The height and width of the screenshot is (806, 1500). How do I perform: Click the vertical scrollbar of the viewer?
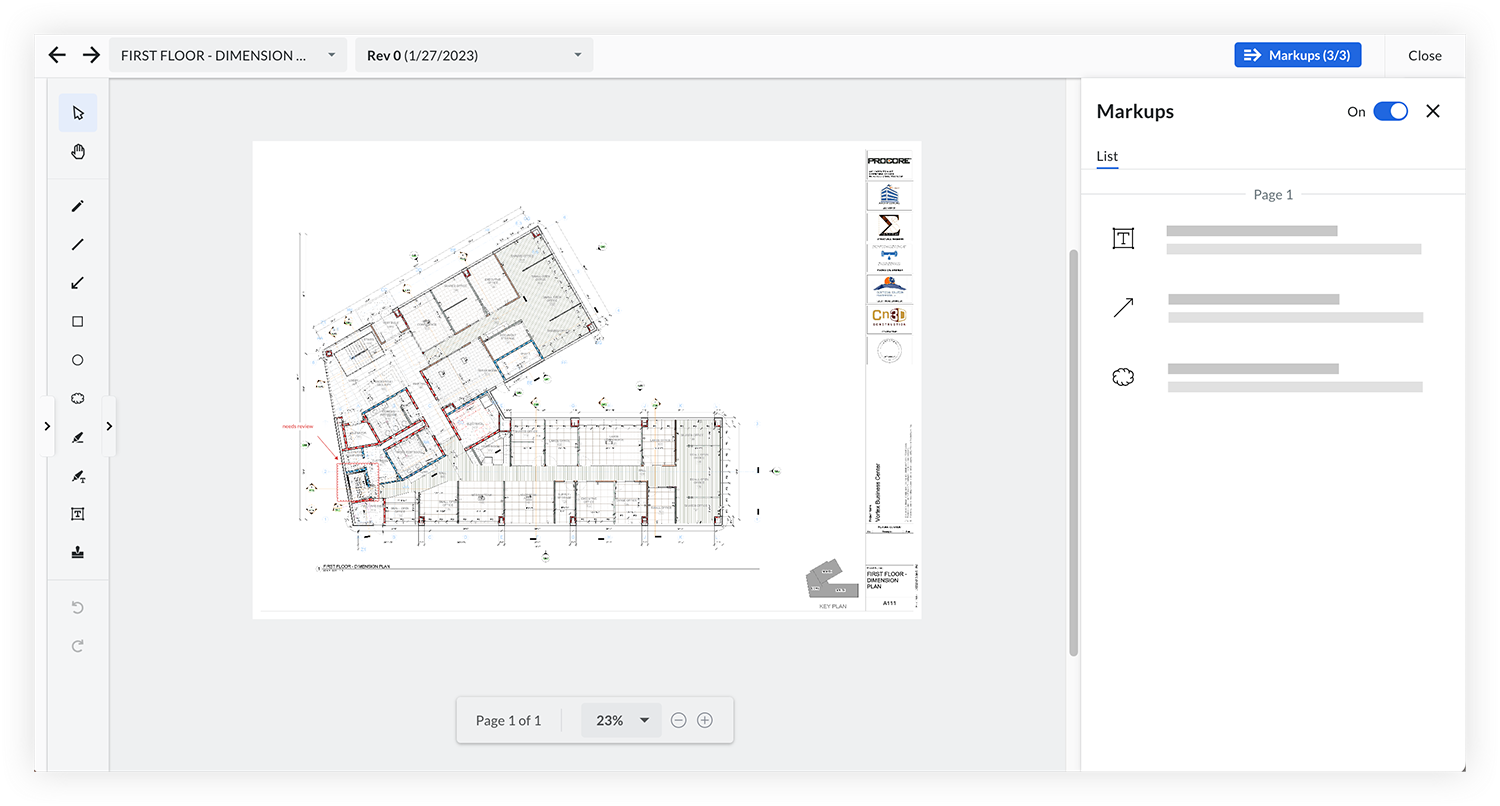[x=1074, y=452]
